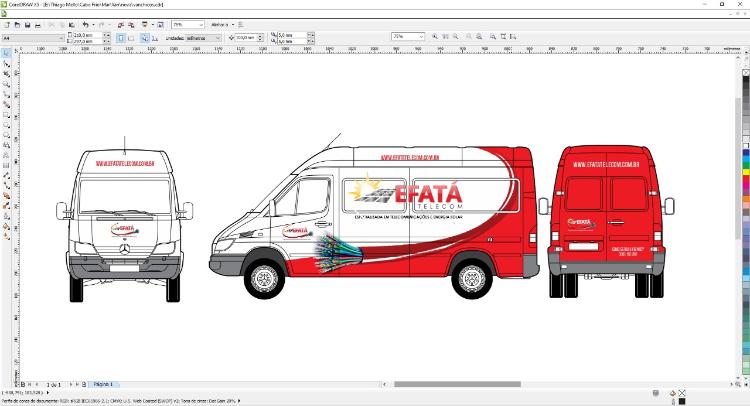Click the Application launcher icon
750x406 pixels.
pyautogui.click(x=145, y=24)
